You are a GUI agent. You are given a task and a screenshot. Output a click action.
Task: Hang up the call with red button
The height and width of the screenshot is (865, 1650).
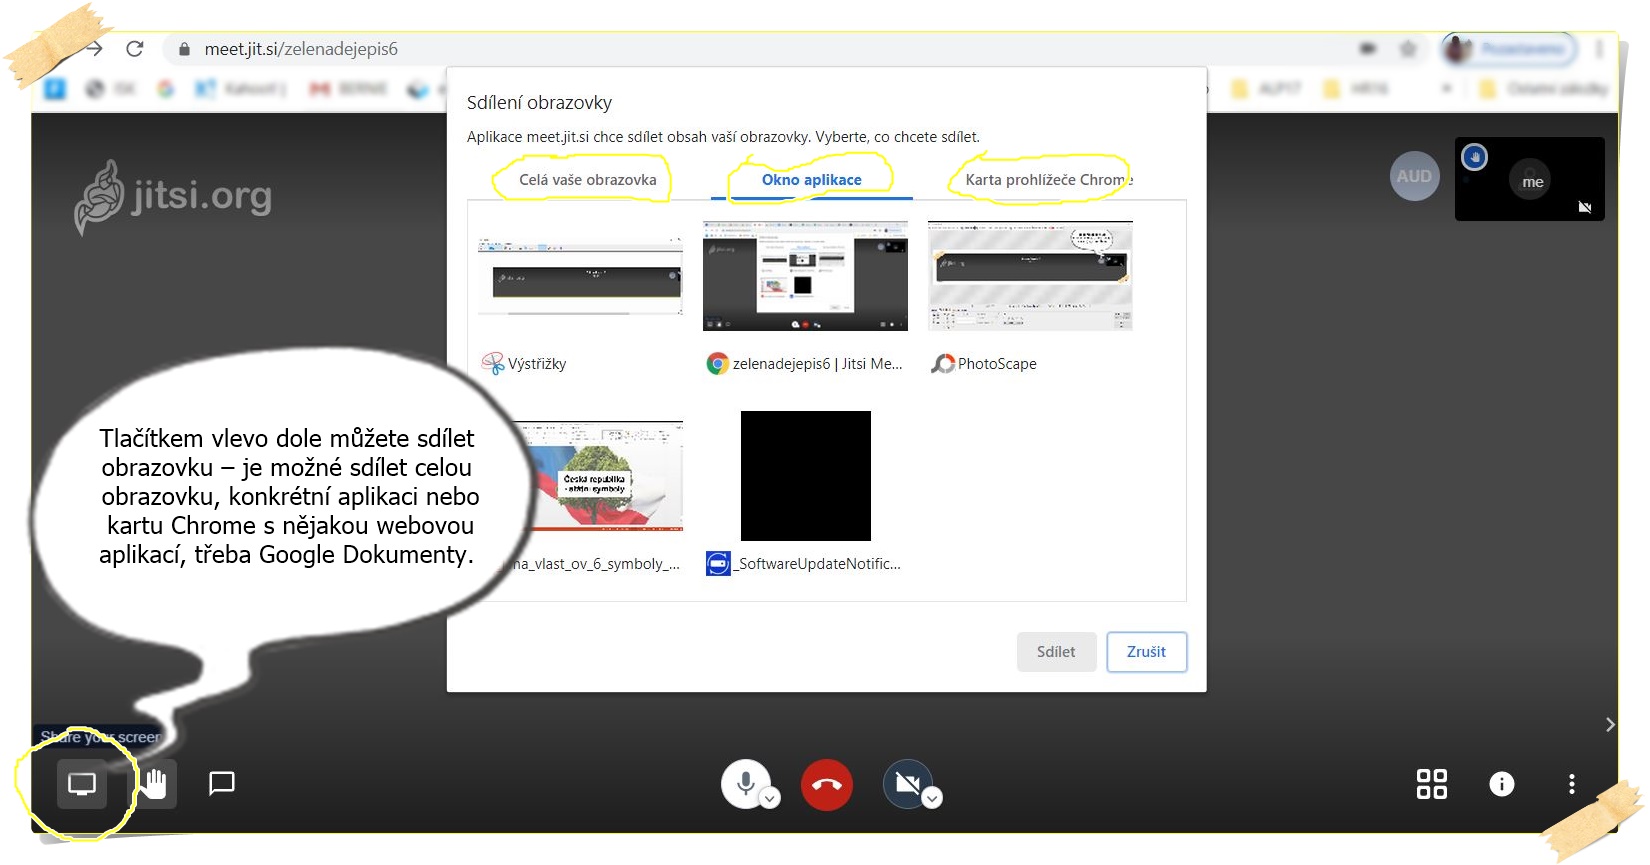pyautogui.click(x=827, y=784)
